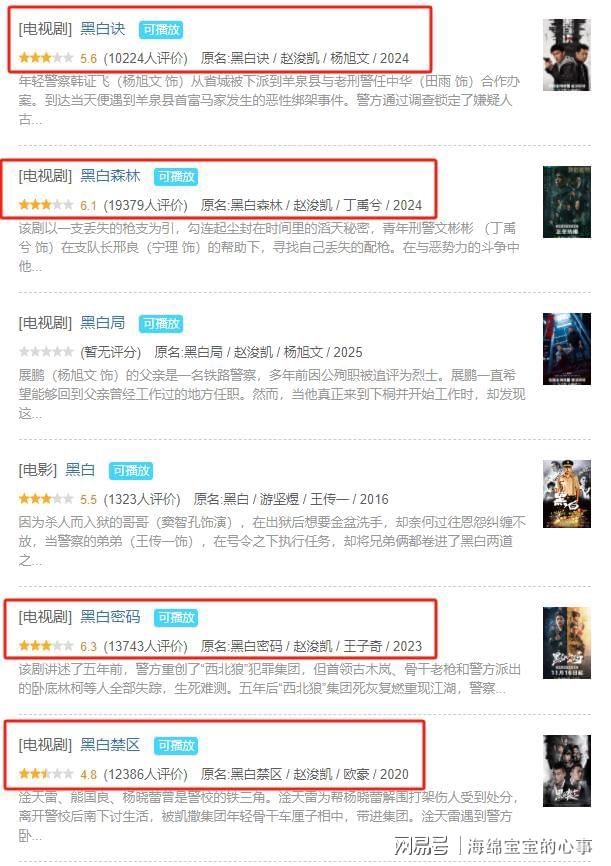Click 可播放 badge next to 黑白禁区
This screenshot has width=611, height=866.
coord(176,746)
